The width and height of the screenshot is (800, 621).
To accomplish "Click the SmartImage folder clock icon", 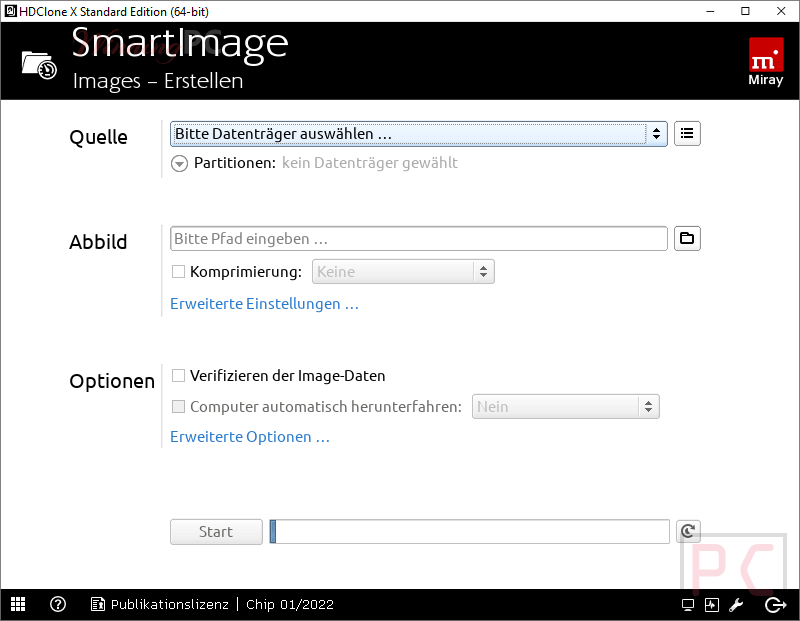I will click(39, 65).
